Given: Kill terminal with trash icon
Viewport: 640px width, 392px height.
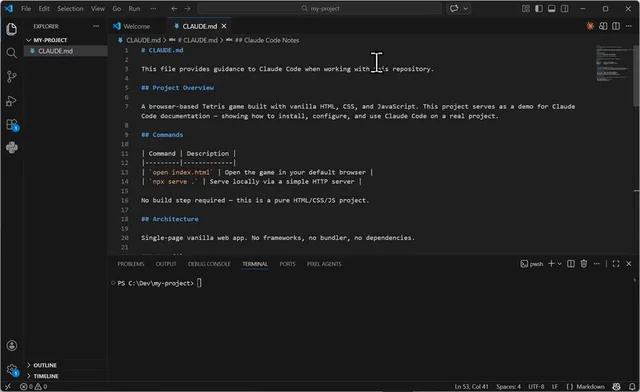Looking at the screenshot, I should (x=584, y=264).
